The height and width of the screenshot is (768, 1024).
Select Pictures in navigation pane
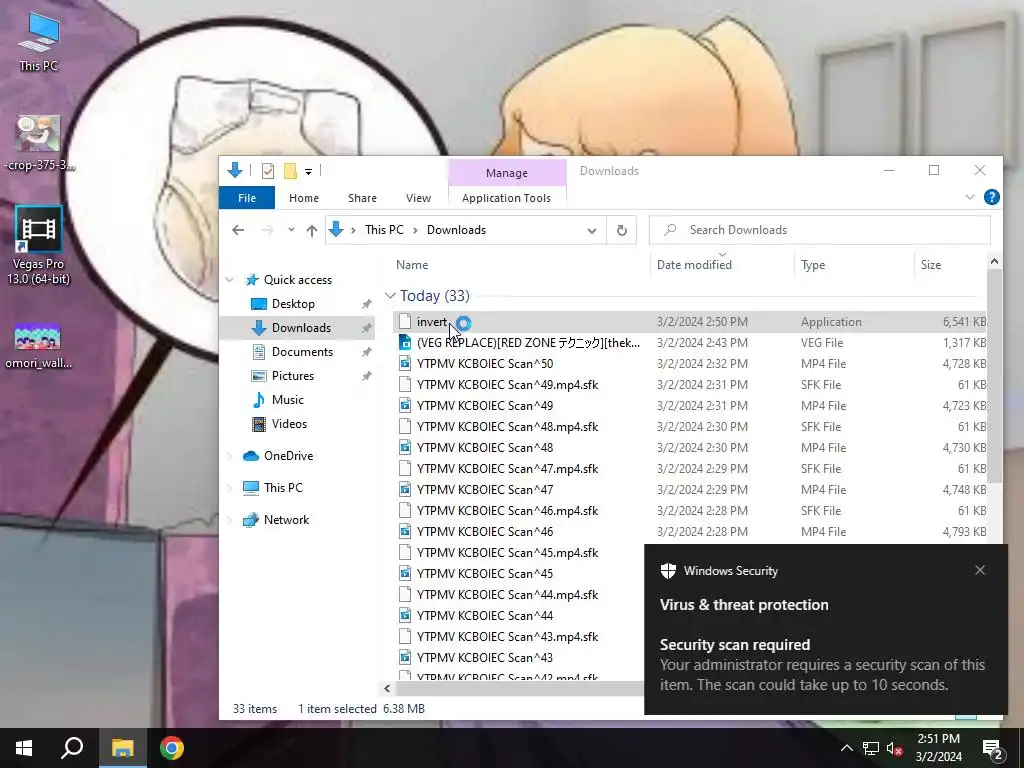coord(293,376)
